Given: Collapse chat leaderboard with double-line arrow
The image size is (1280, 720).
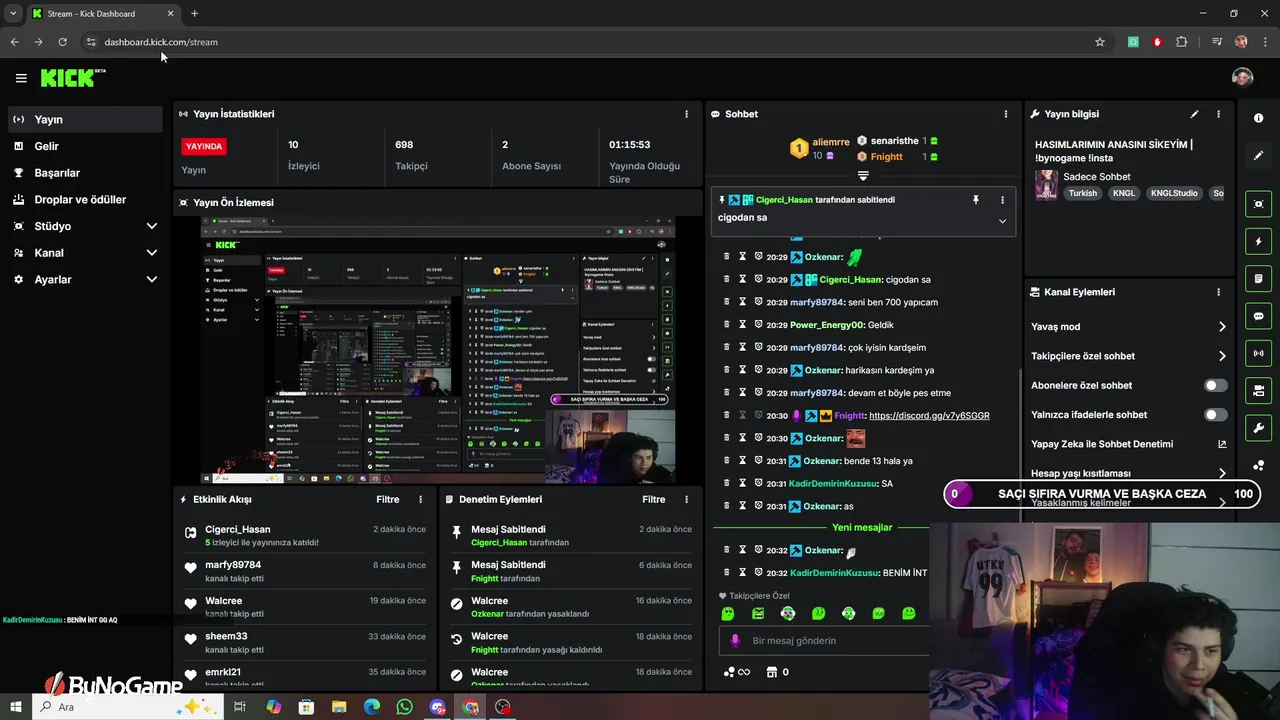Looking at the screenshot, I should tap(863, 176).
